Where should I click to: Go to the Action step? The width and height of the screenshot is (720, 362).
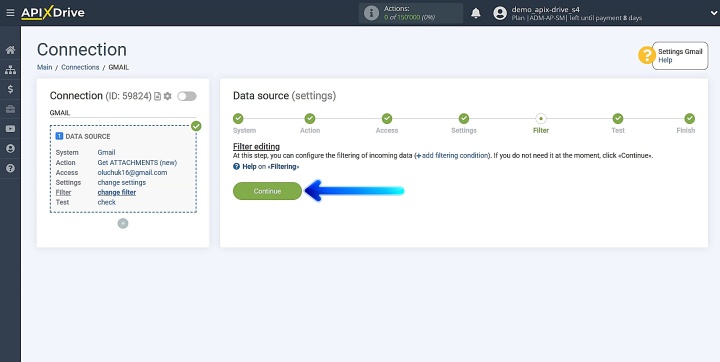[310, 119]
